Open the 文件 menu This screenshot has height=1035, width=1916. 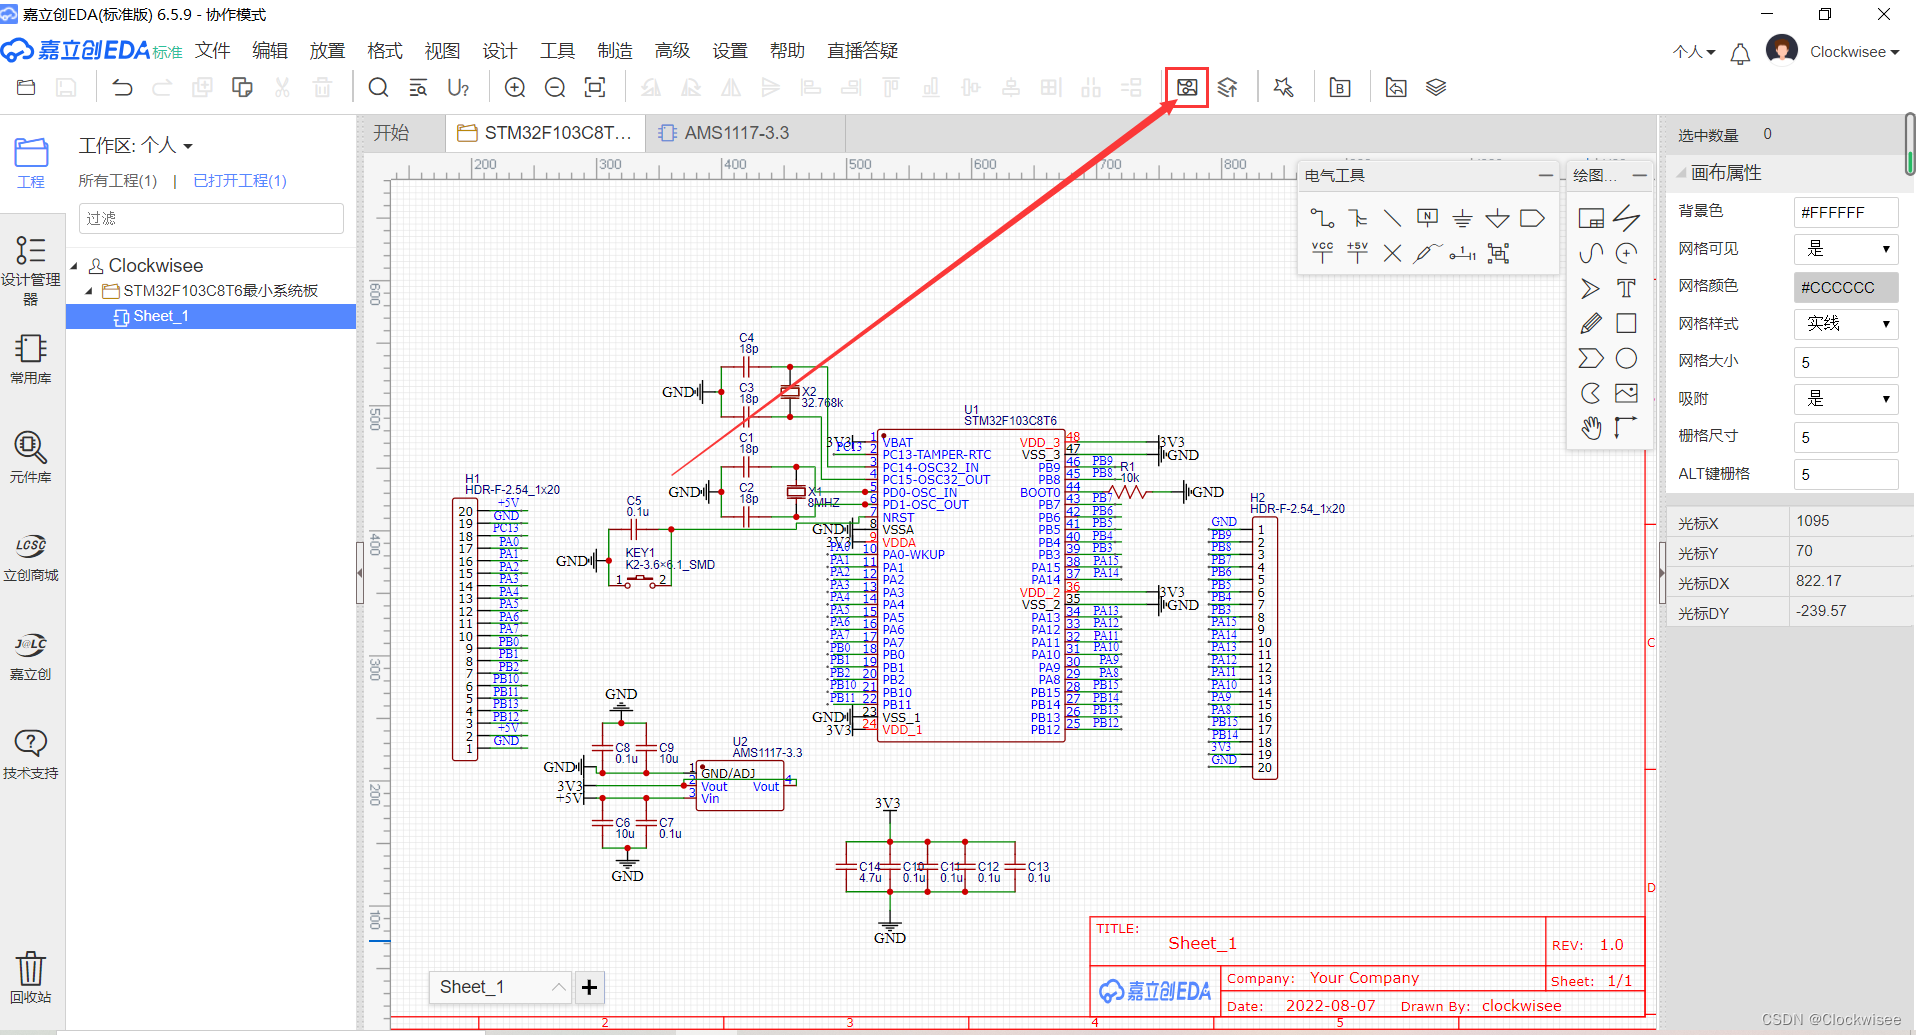[212, 51]
